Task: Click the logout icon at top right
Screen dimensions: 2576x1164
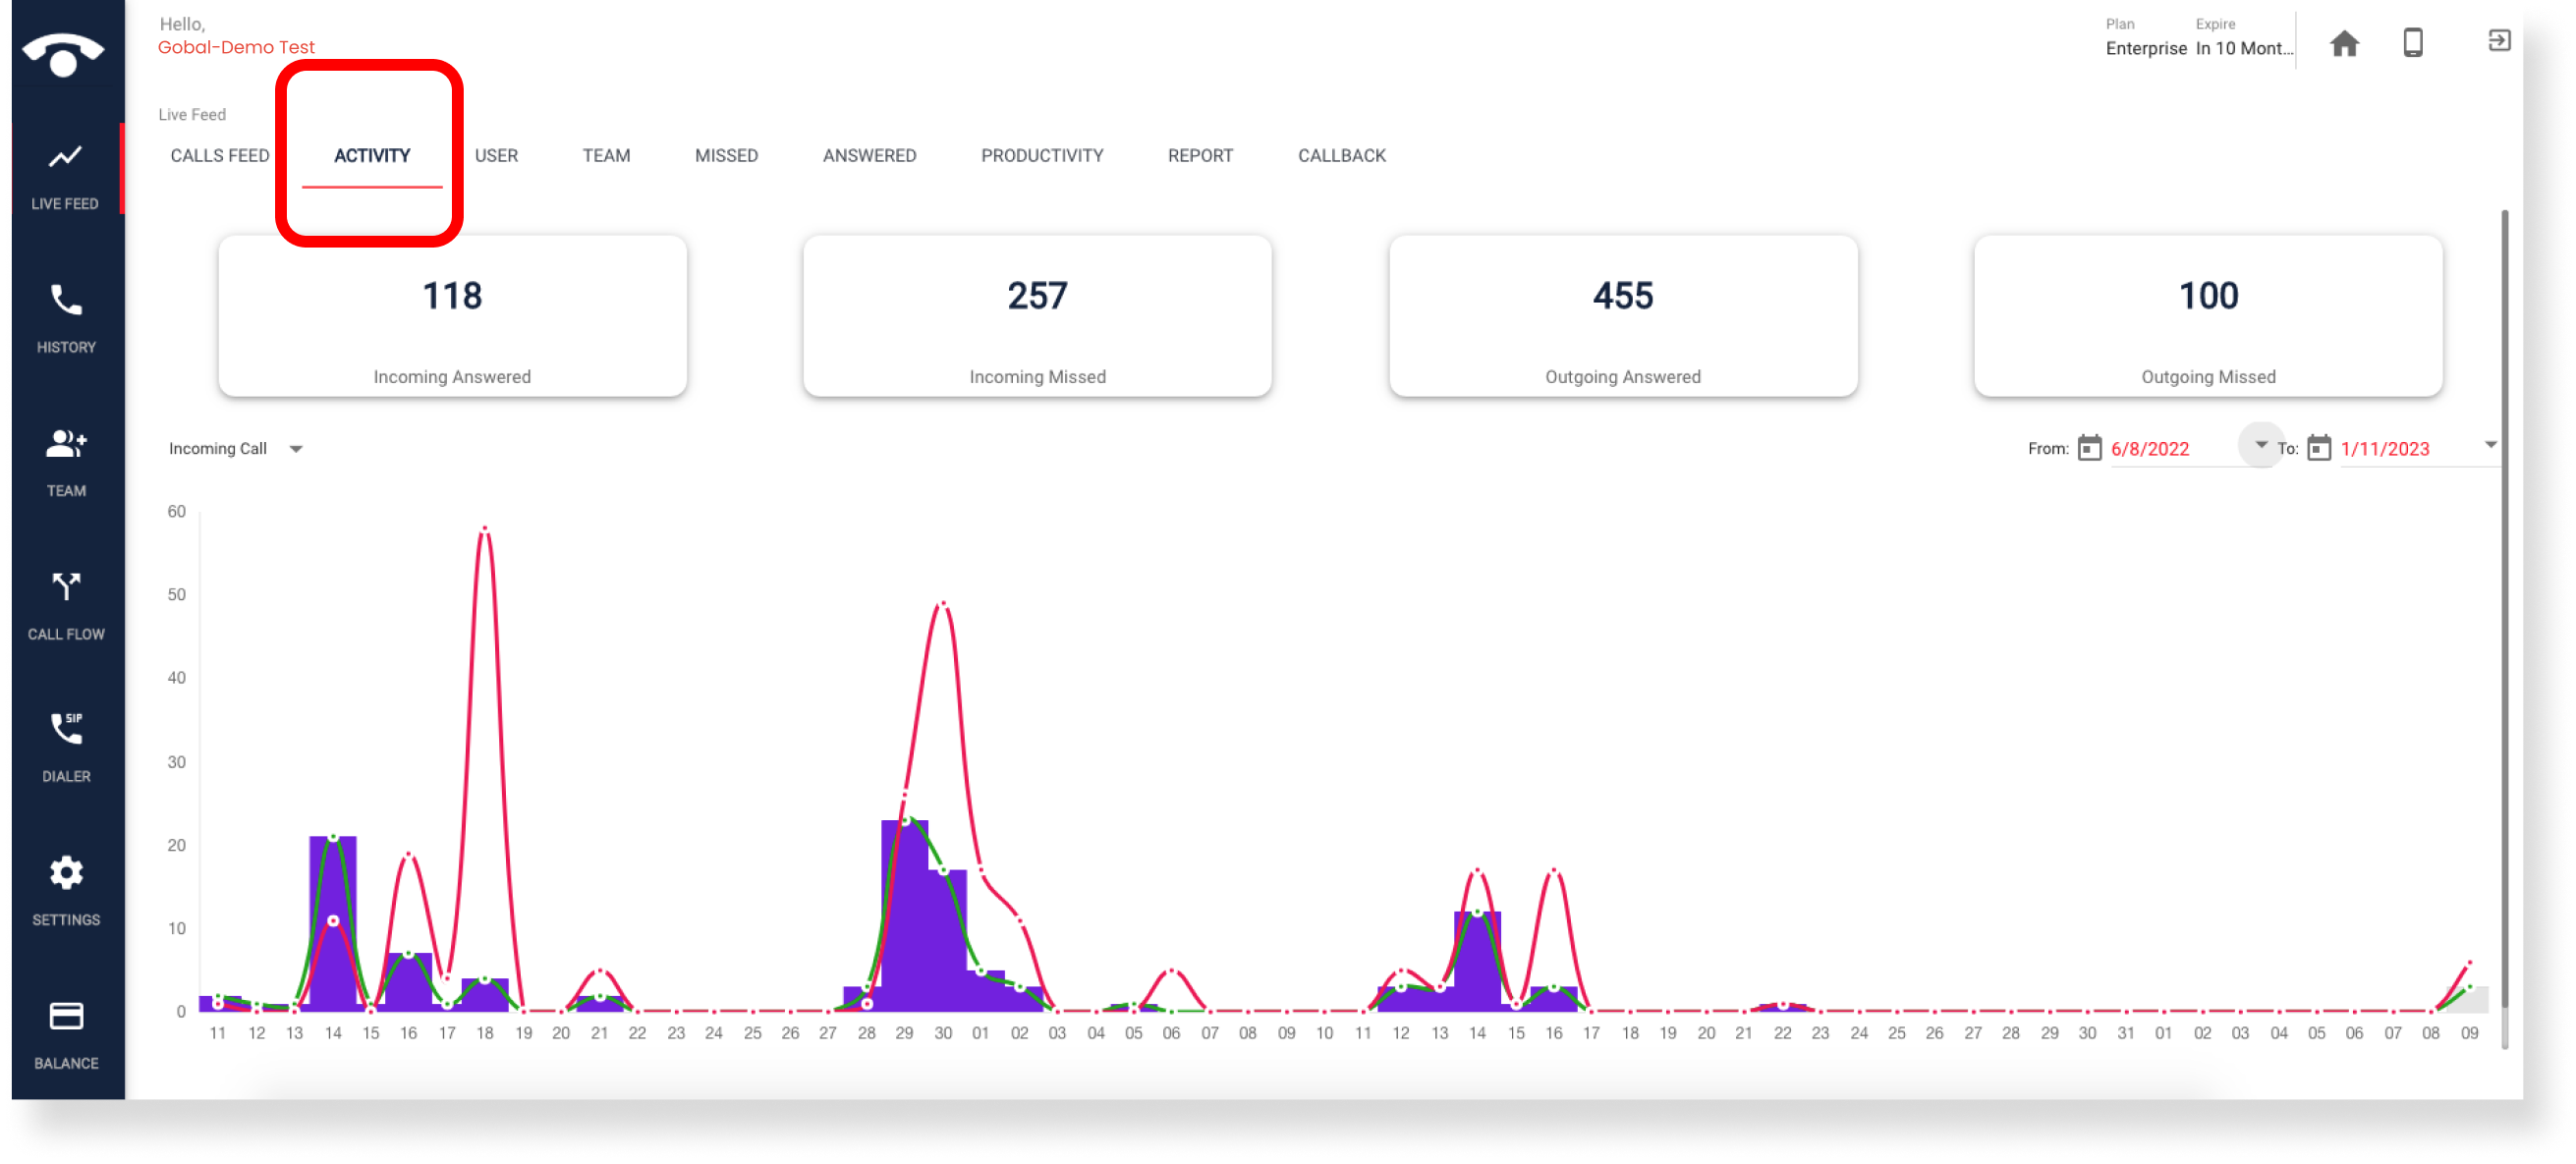Action: (x=2498, y=40)
